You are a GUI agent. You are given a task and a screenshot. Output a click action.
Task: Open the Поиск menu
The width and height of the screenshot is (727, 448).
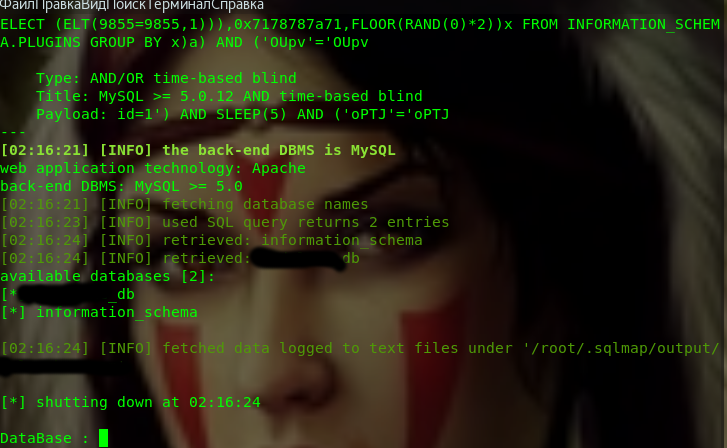coord(130,5)
